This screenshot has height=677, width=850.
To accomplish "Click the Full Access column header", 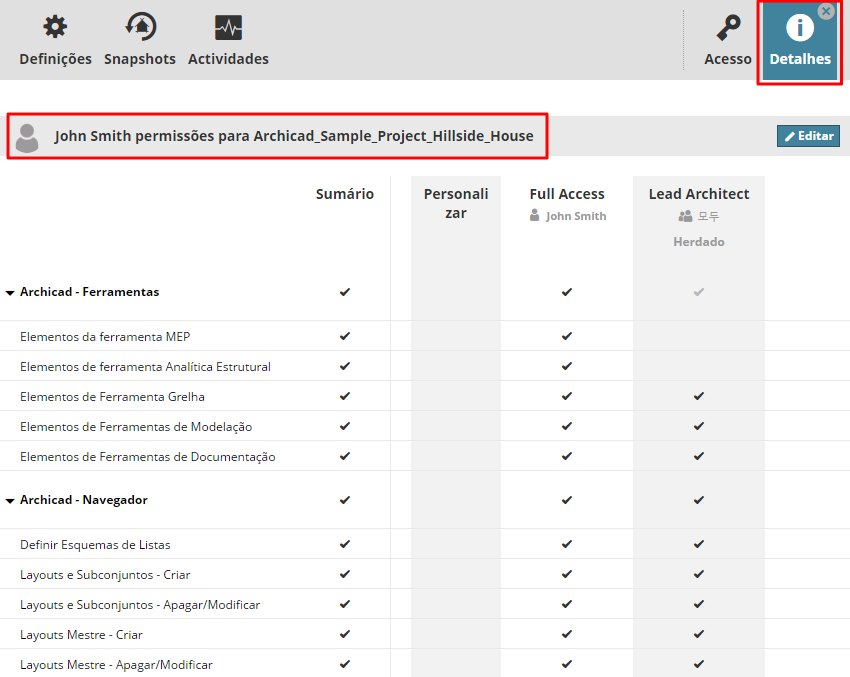I will pos(567,194).
